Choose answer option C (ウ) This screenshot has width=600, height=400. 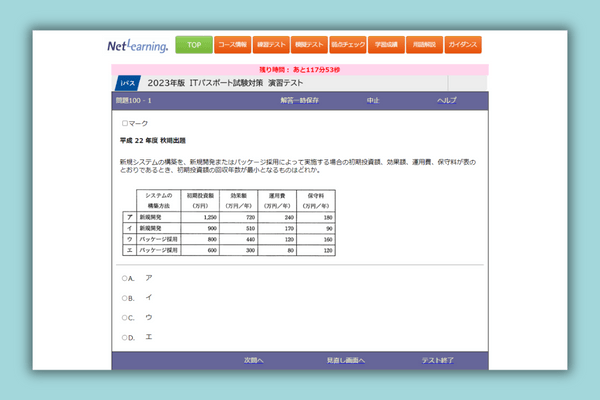coord(125,318)
